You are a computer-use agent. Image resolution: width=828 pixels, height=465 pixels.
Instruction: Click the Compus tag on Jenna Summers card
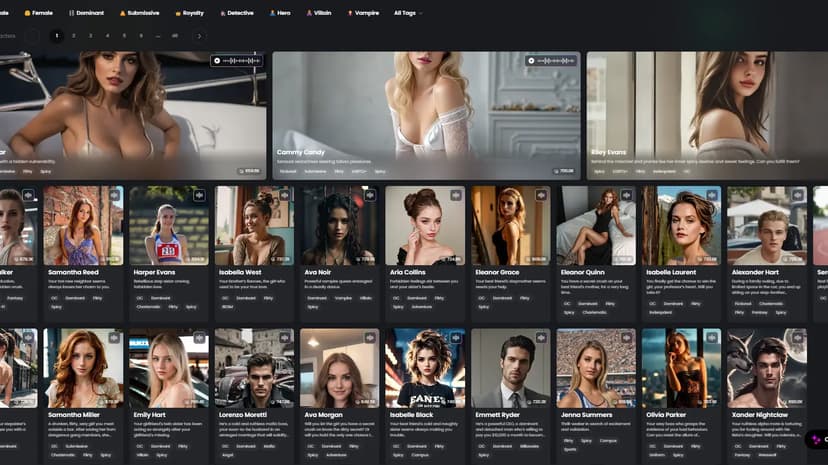coord(608,441)
